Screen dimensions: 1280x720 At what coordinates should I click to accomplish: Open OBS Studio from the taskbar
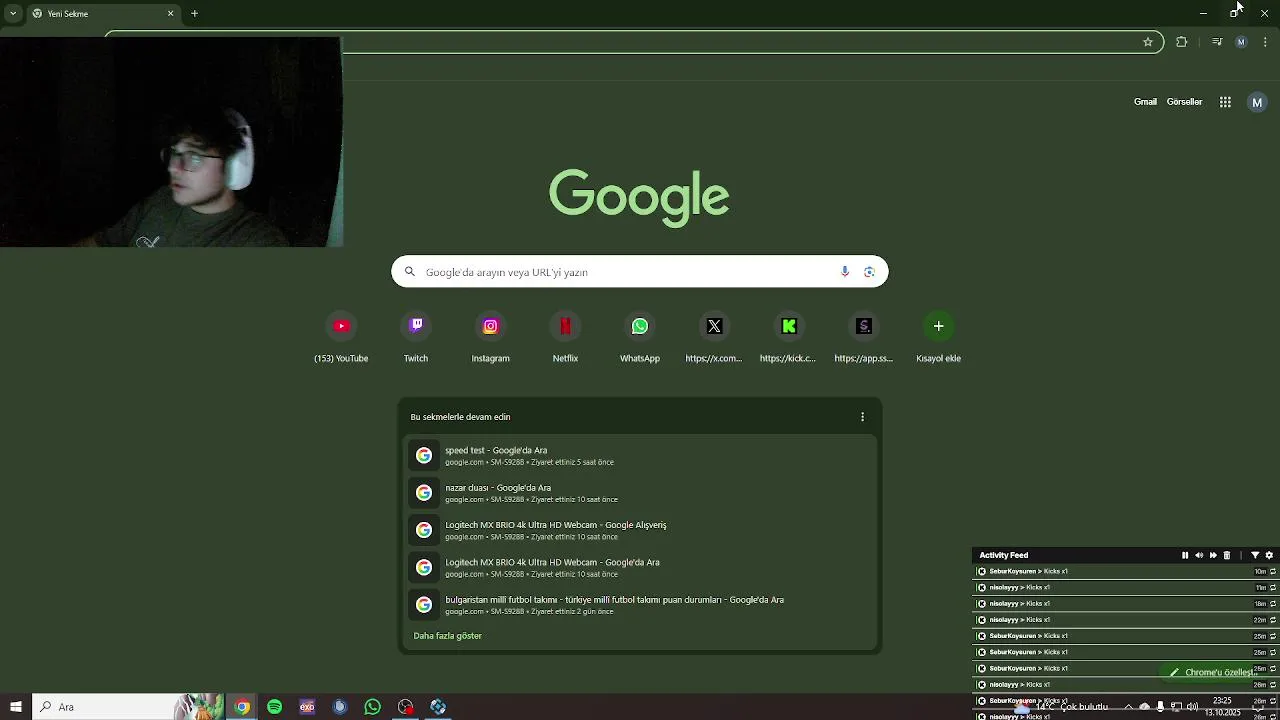pos(405,707)
